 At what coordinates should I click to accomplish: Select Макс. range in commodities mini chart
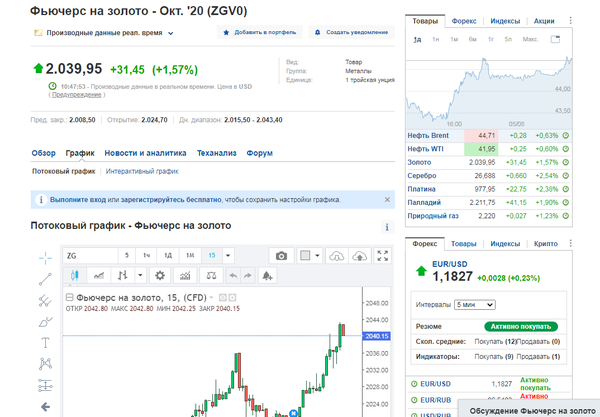coord(530,39)
